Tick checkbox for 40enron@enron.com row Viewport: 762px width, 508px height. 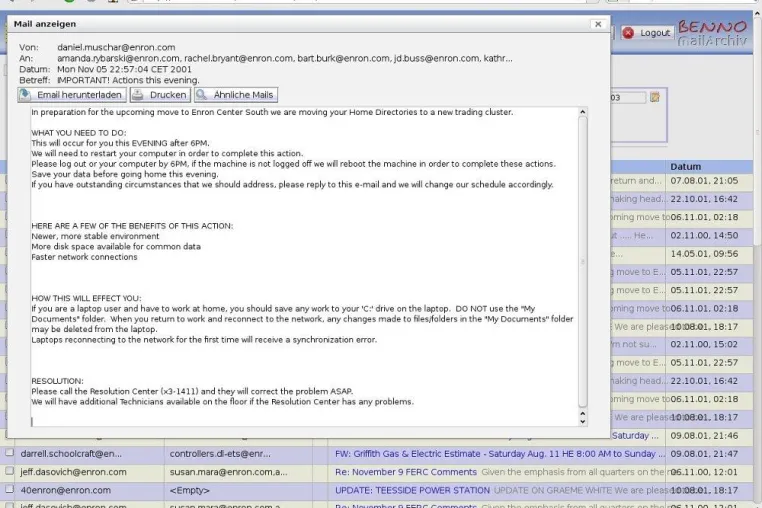tap(9, 489)
